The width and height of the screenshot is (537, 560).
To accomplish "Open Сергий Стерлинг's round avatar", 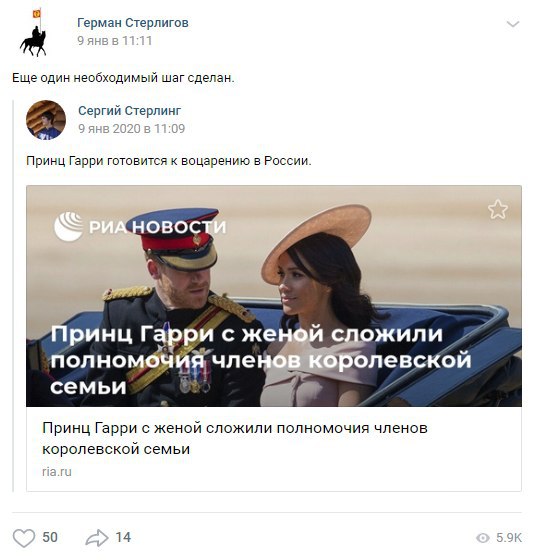I will tap(46, 120).
